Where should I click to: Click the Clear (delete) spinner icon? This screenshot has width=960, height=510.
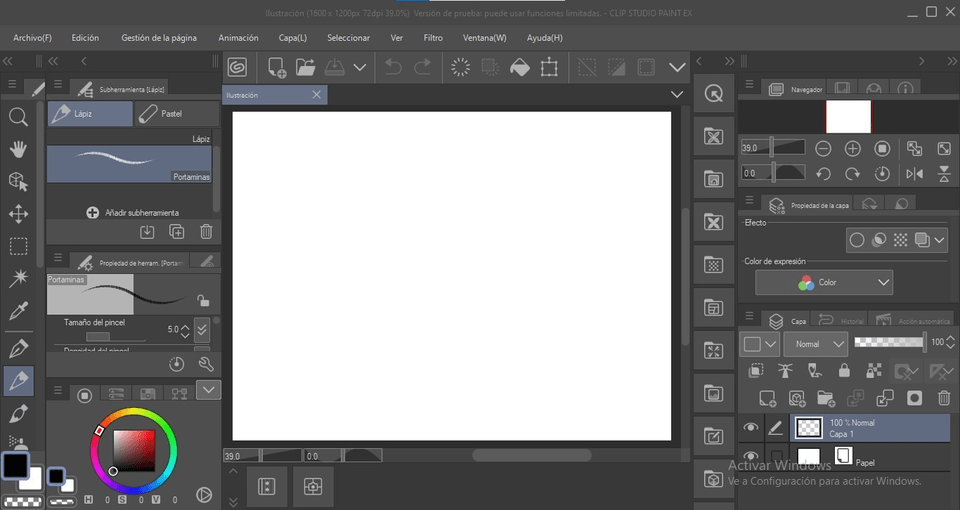[x=460, y=67]
